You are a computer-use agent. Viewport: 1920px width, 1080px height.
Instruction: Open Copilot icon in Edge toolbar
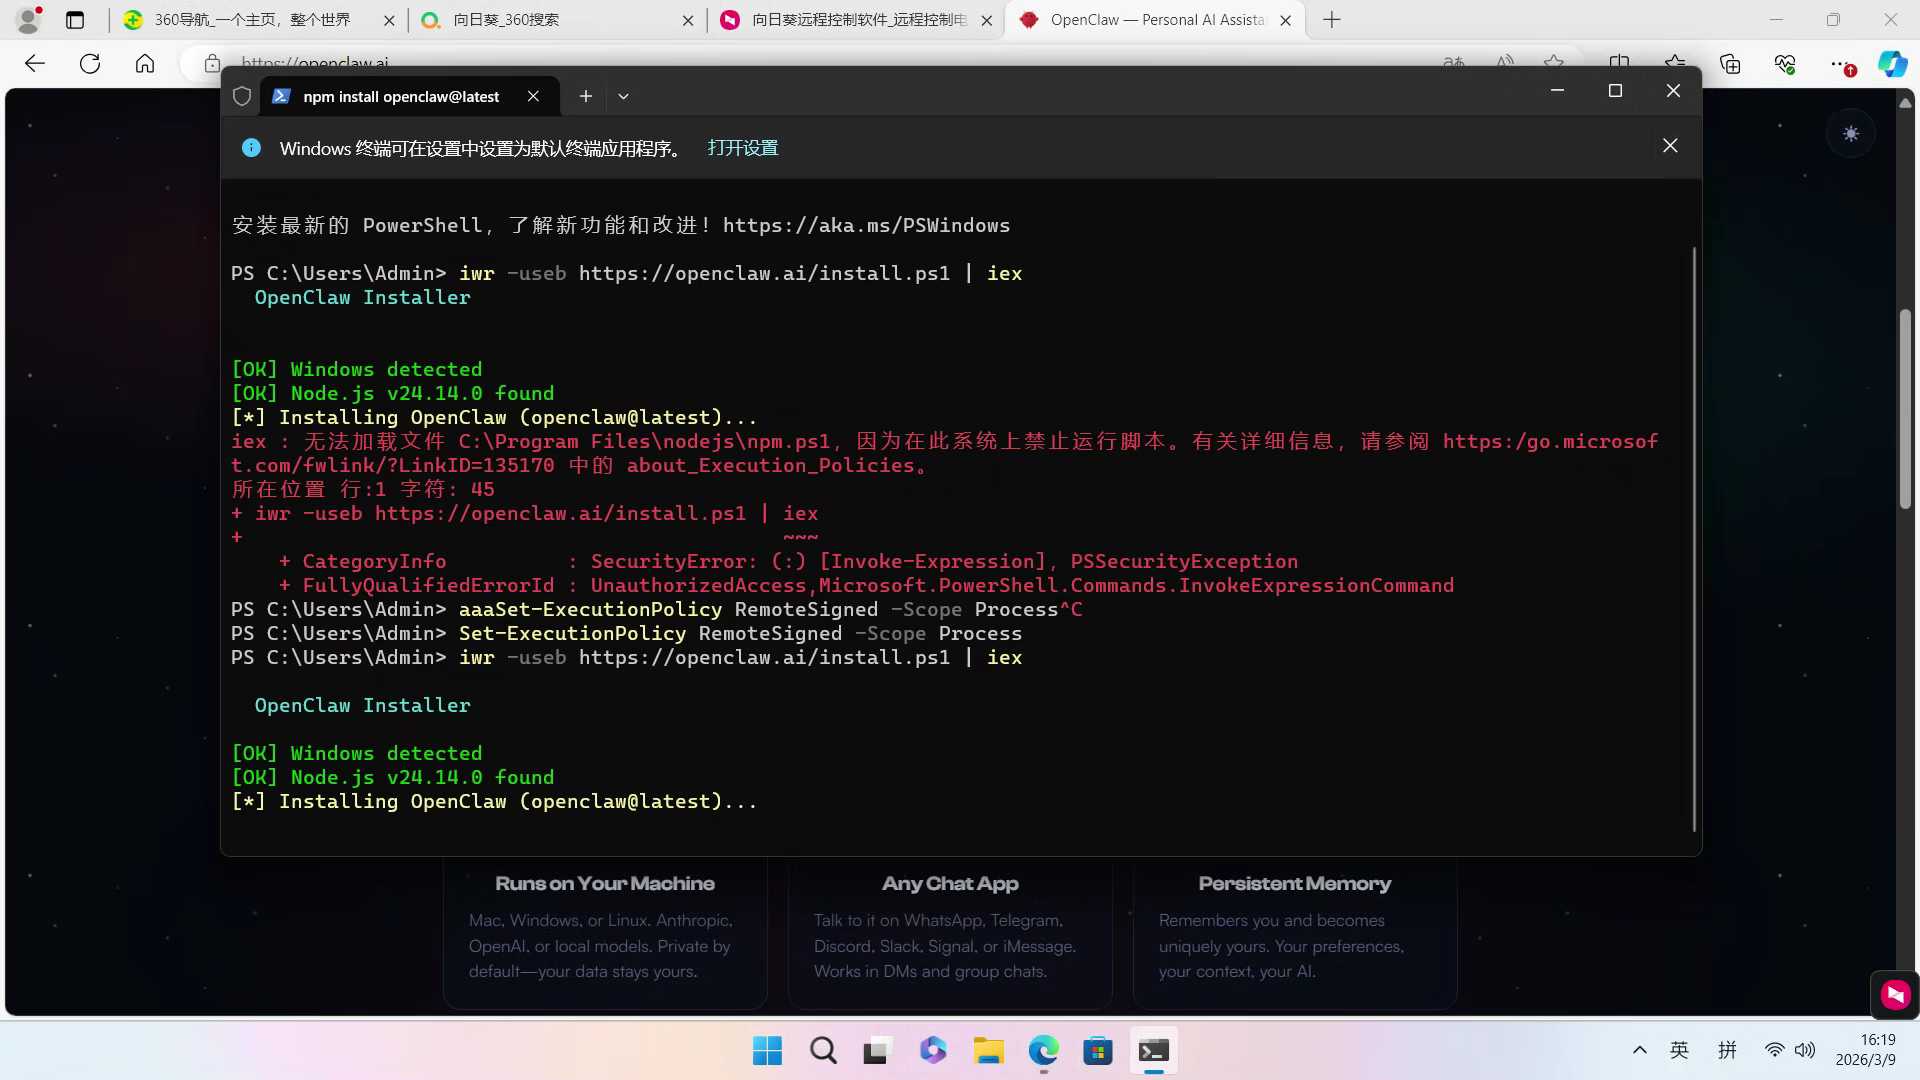click(x=1892, y=64)
